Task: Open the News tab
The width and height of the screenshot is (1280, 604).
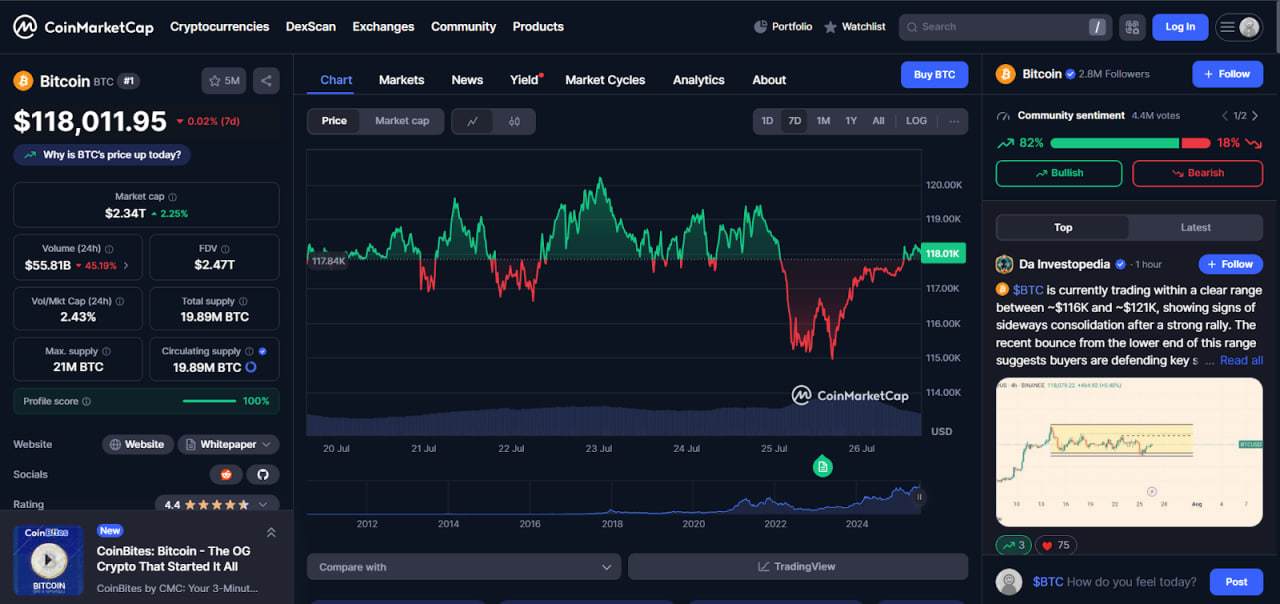Action: [467, 80]
